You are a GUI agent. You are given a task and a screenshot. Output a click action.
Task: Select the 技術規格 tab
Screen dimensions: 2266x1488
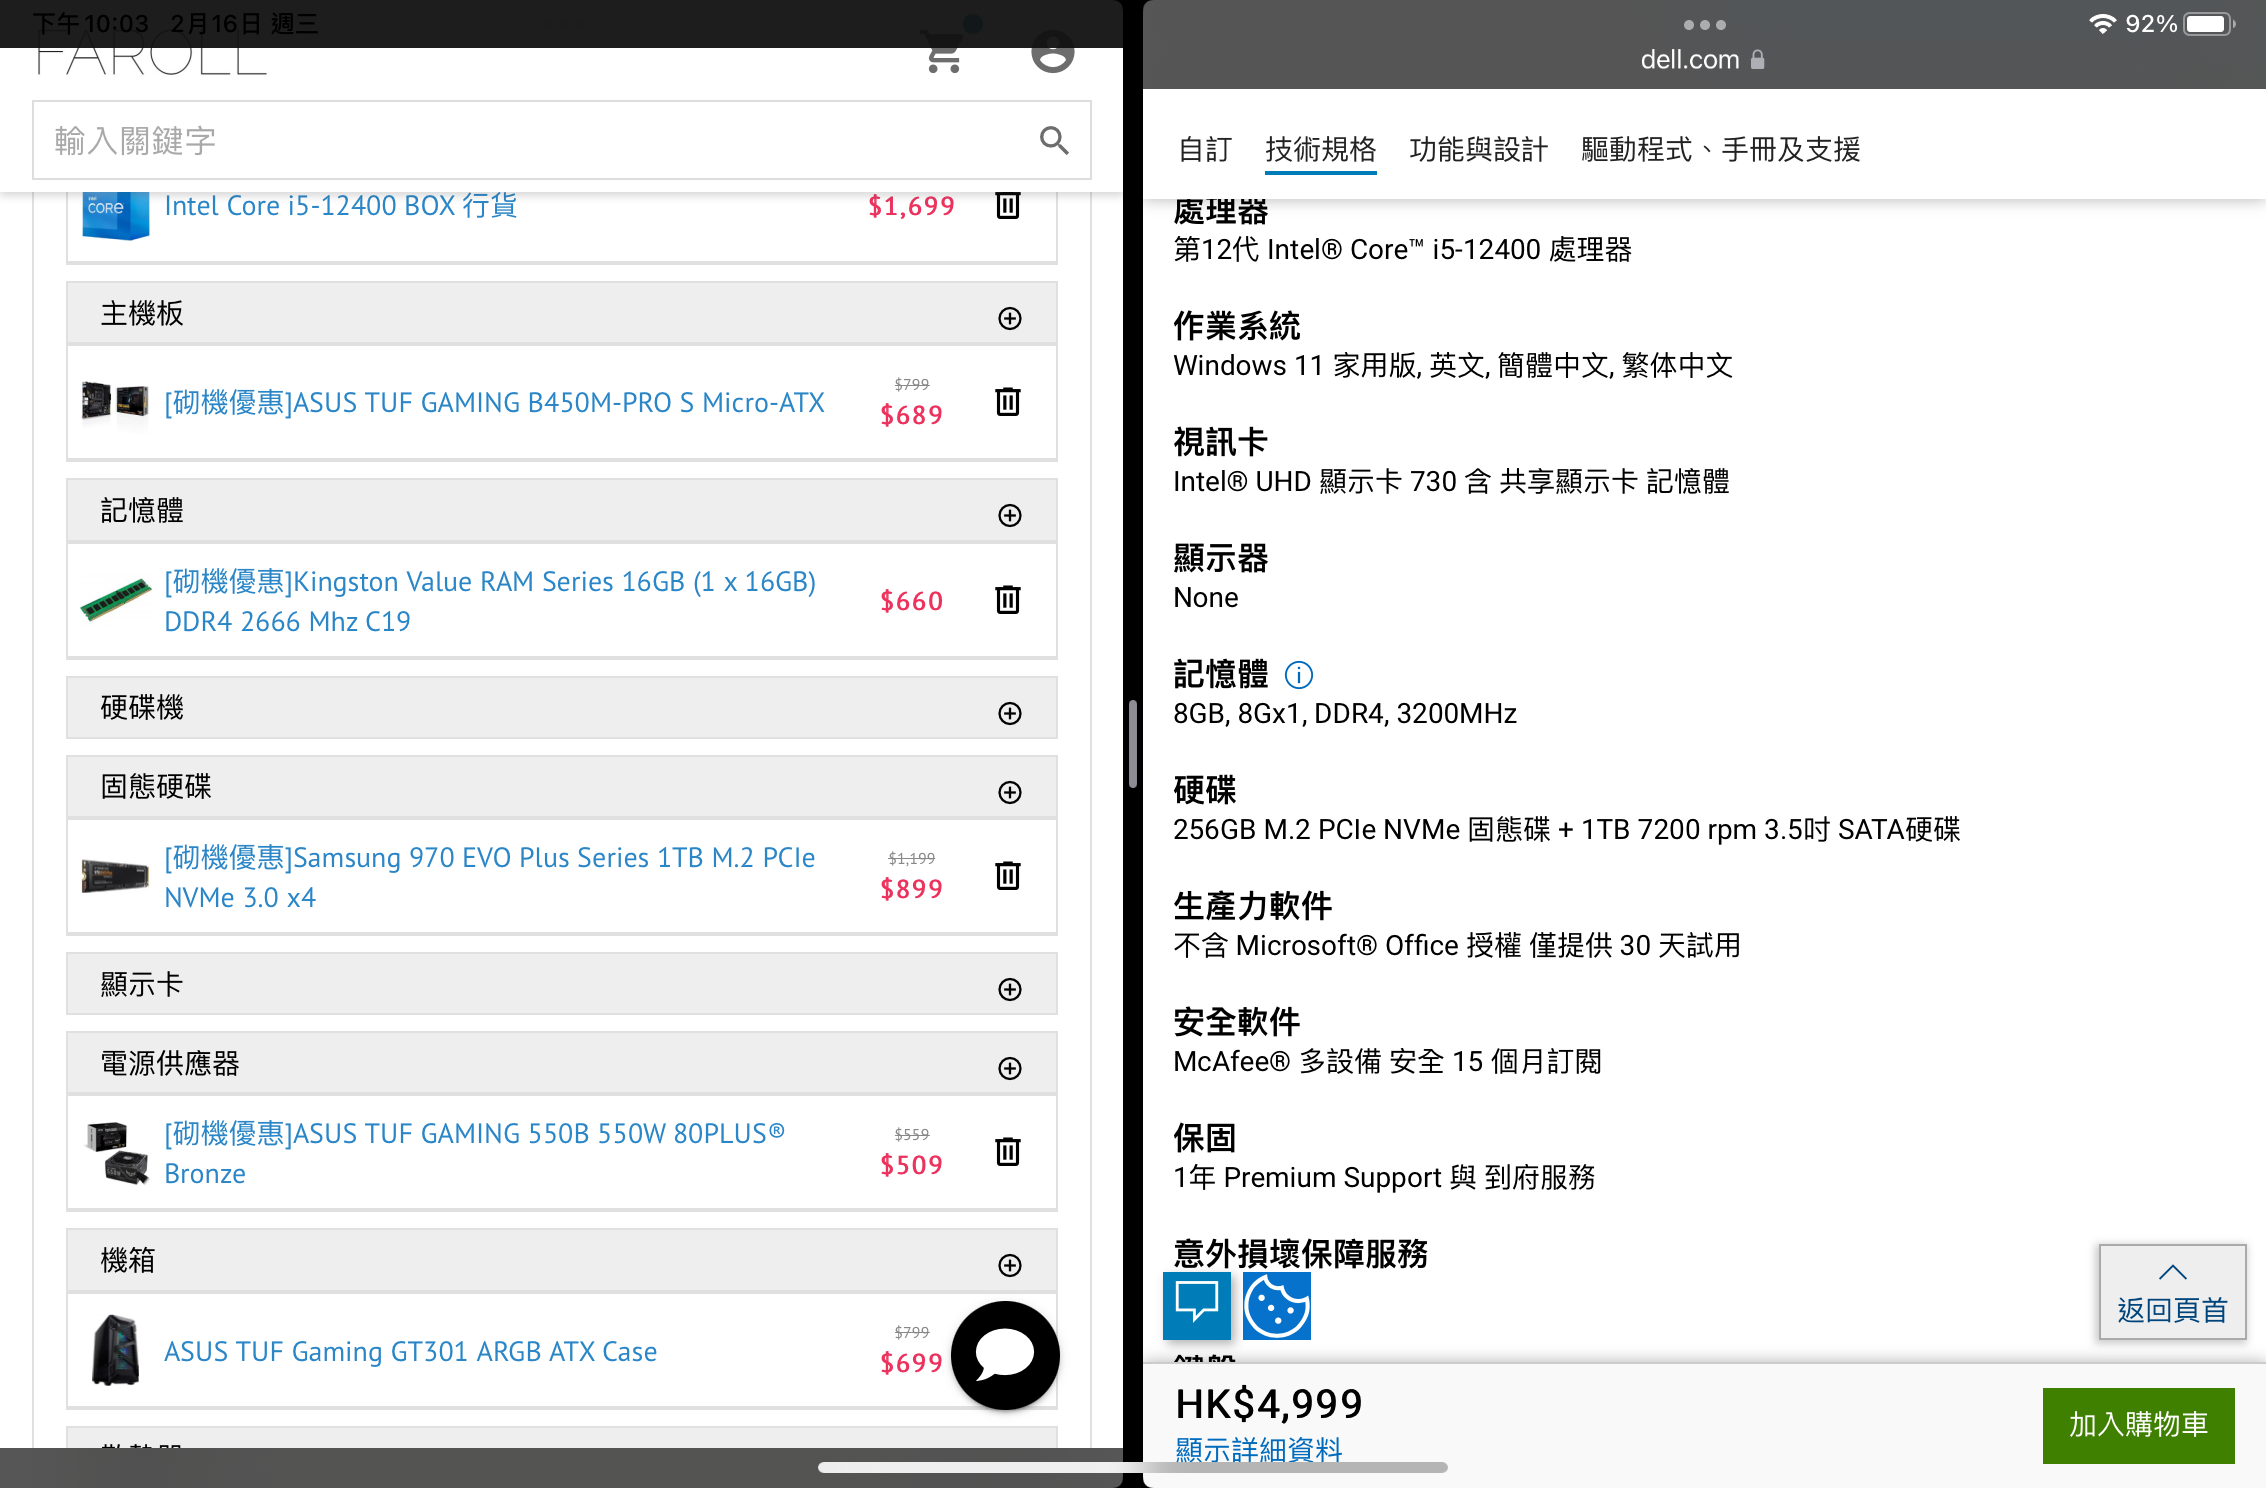(x=1320, y=150)
